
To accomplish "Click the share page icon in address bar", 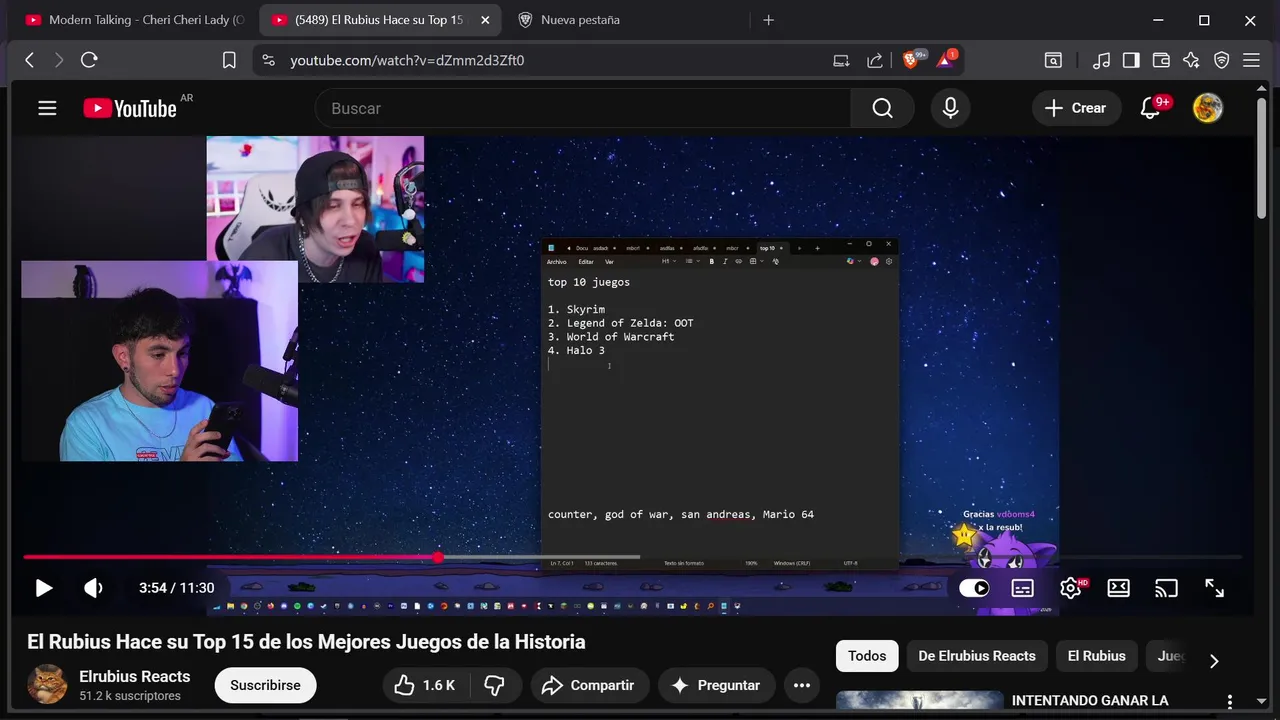I will click(x=875, y=60).
